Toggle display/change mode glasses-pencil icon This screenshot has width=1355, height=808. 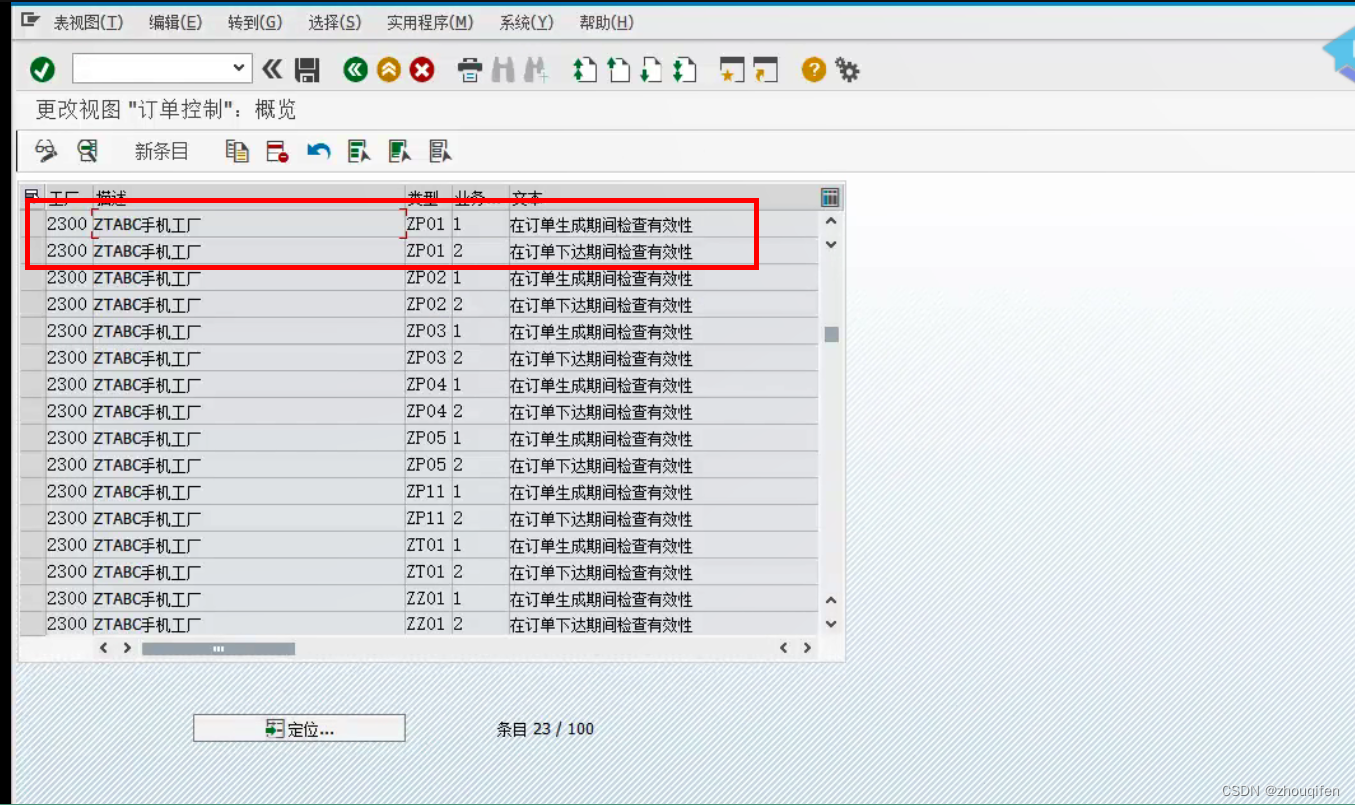point(46,151)
